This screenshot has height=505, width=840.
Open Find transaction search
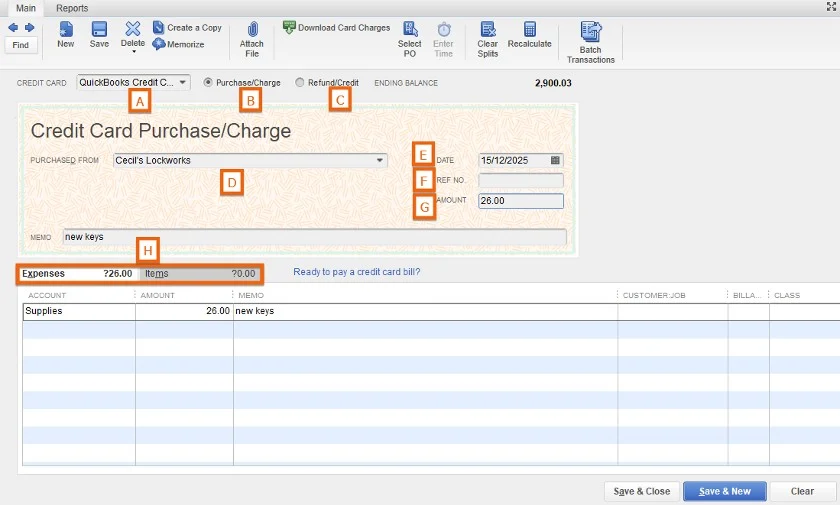point(20,45)
